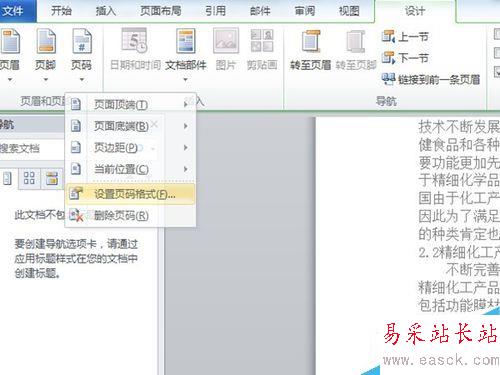
Task: Expand the 页边距 submenu arrow
Action: click(186, 148)
